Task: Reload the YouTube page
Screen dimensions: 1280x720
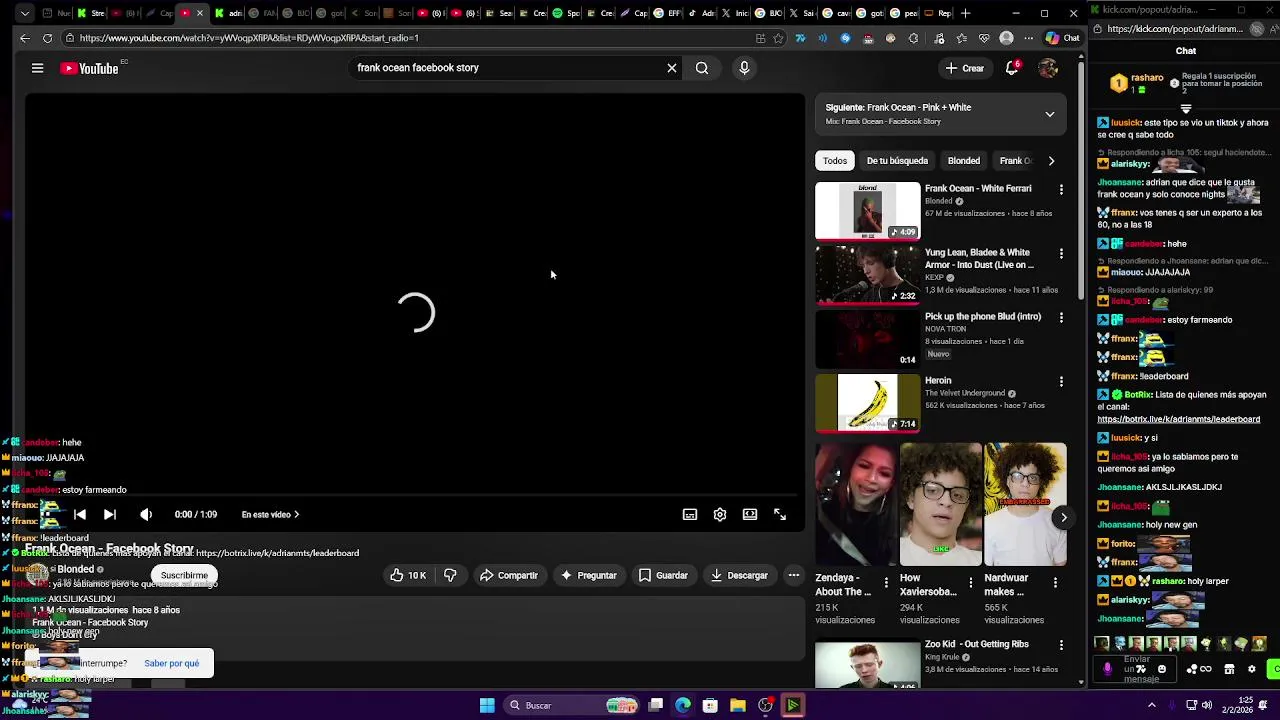Action: (x=47, y=38)
